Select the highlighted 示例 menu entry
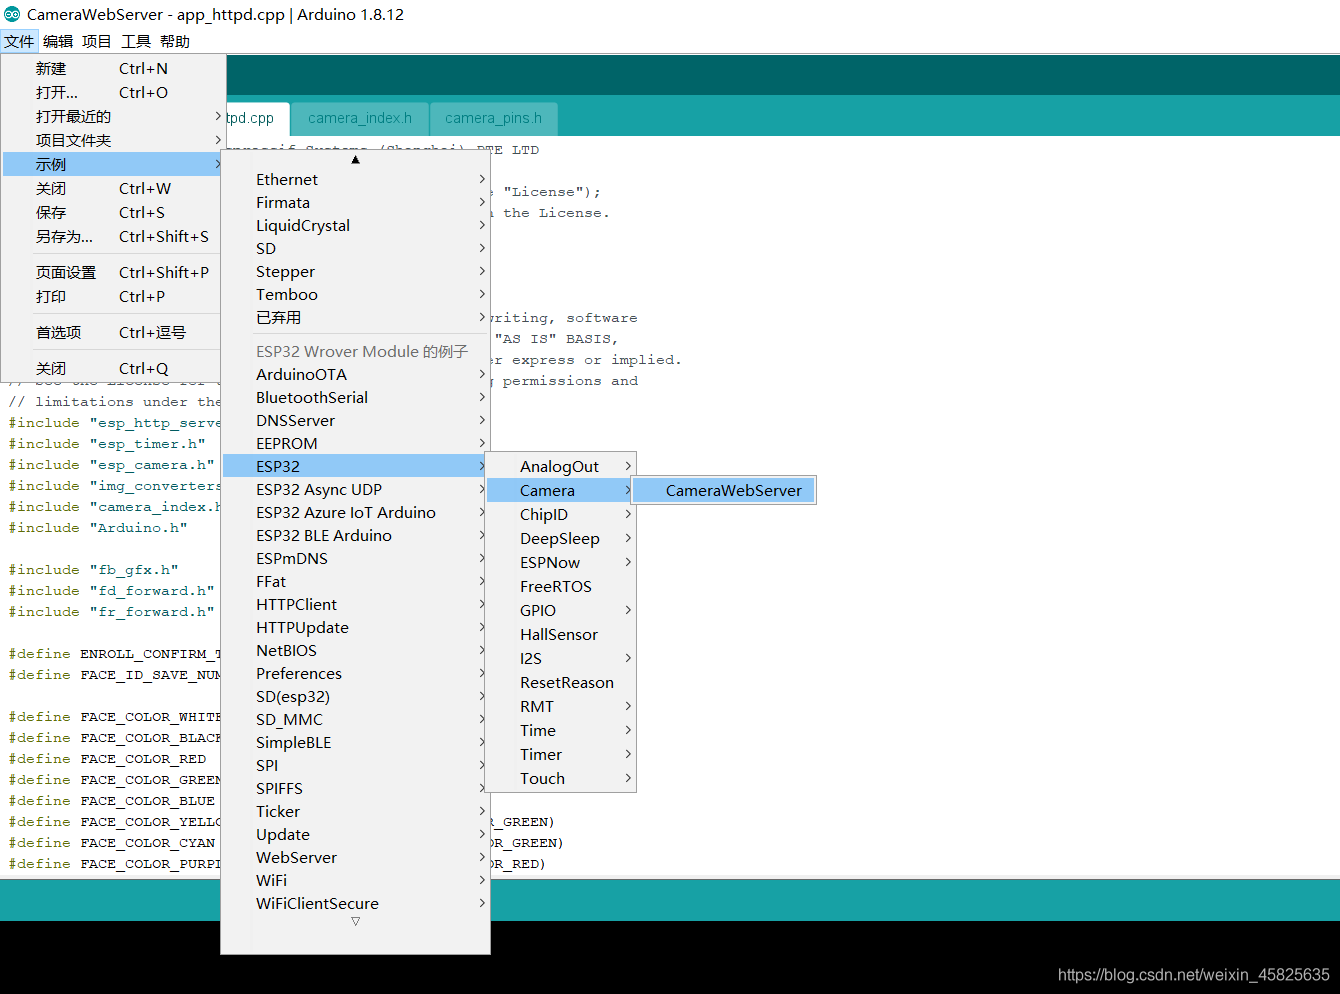Image resolution: width=1340 pixels, height=994 pixels. [113, 164]
